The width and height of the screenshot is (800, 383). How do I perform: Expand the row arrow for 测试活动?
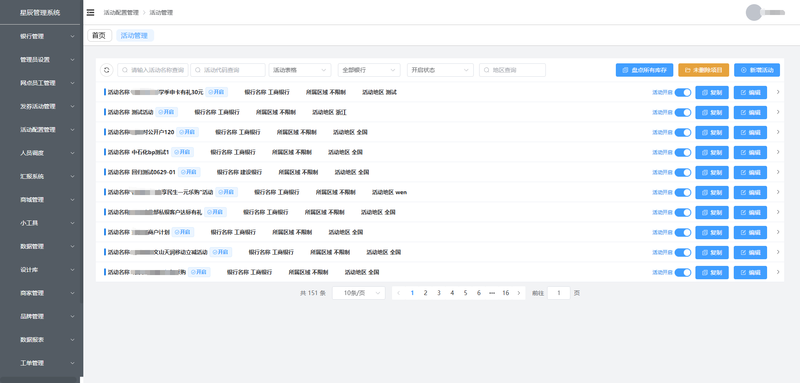click(778, 112)
